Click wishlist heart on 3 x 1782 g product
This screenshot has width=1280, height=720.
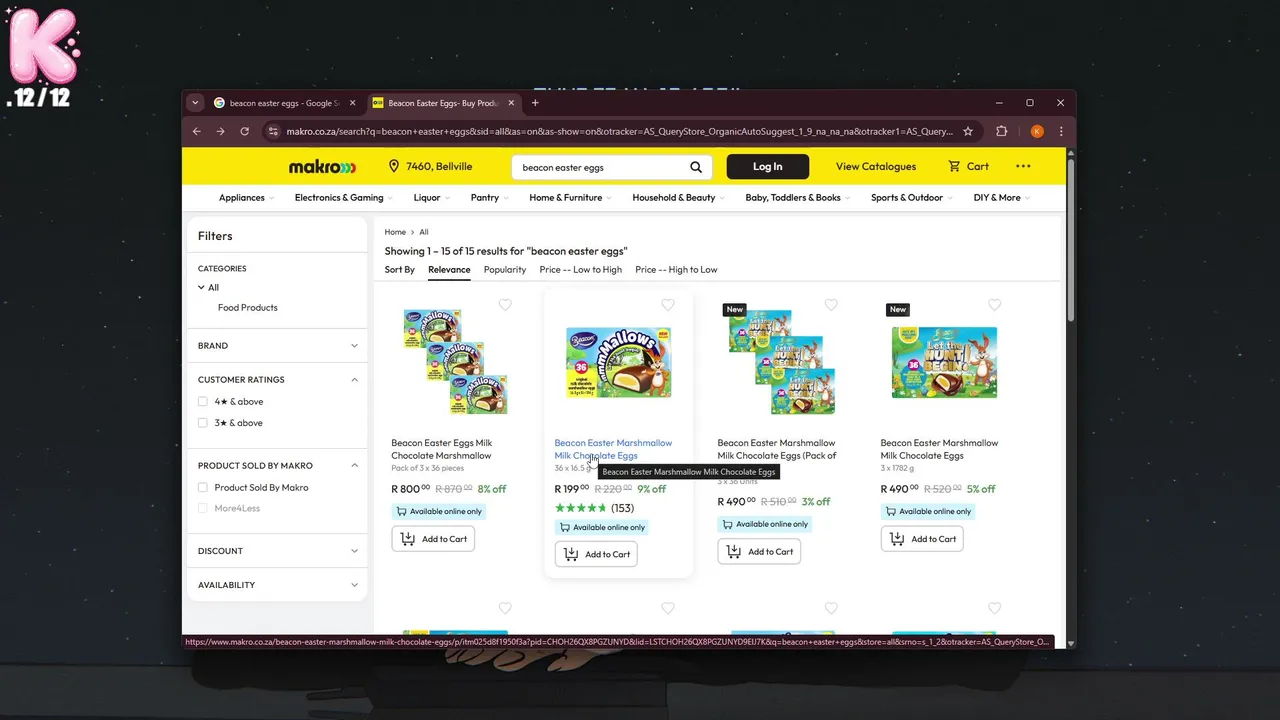994,305
